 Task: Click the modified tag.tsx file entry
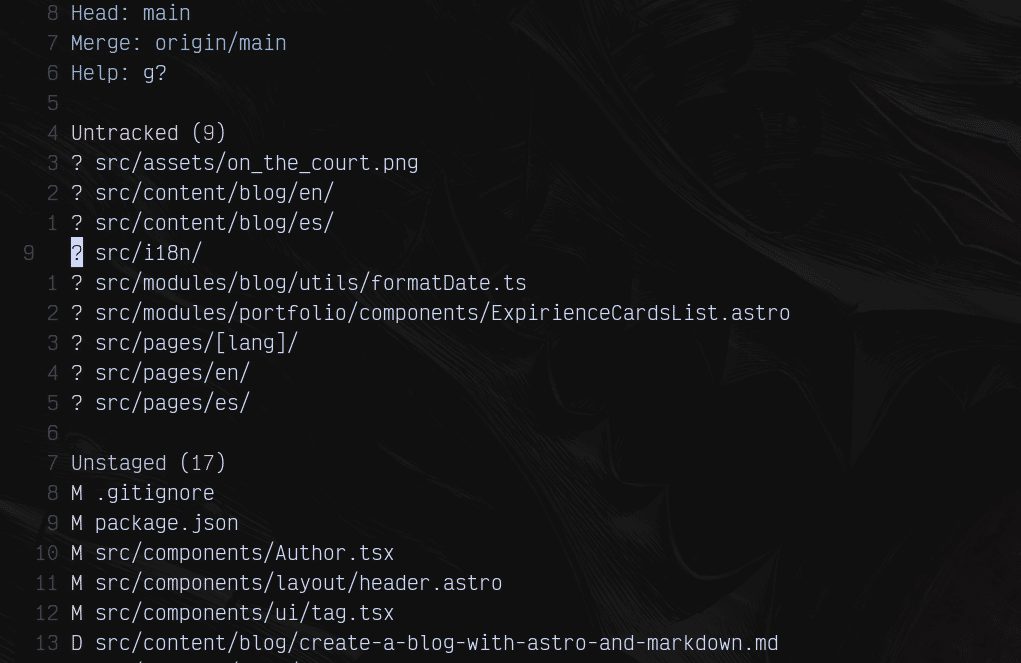coord(244,613)
